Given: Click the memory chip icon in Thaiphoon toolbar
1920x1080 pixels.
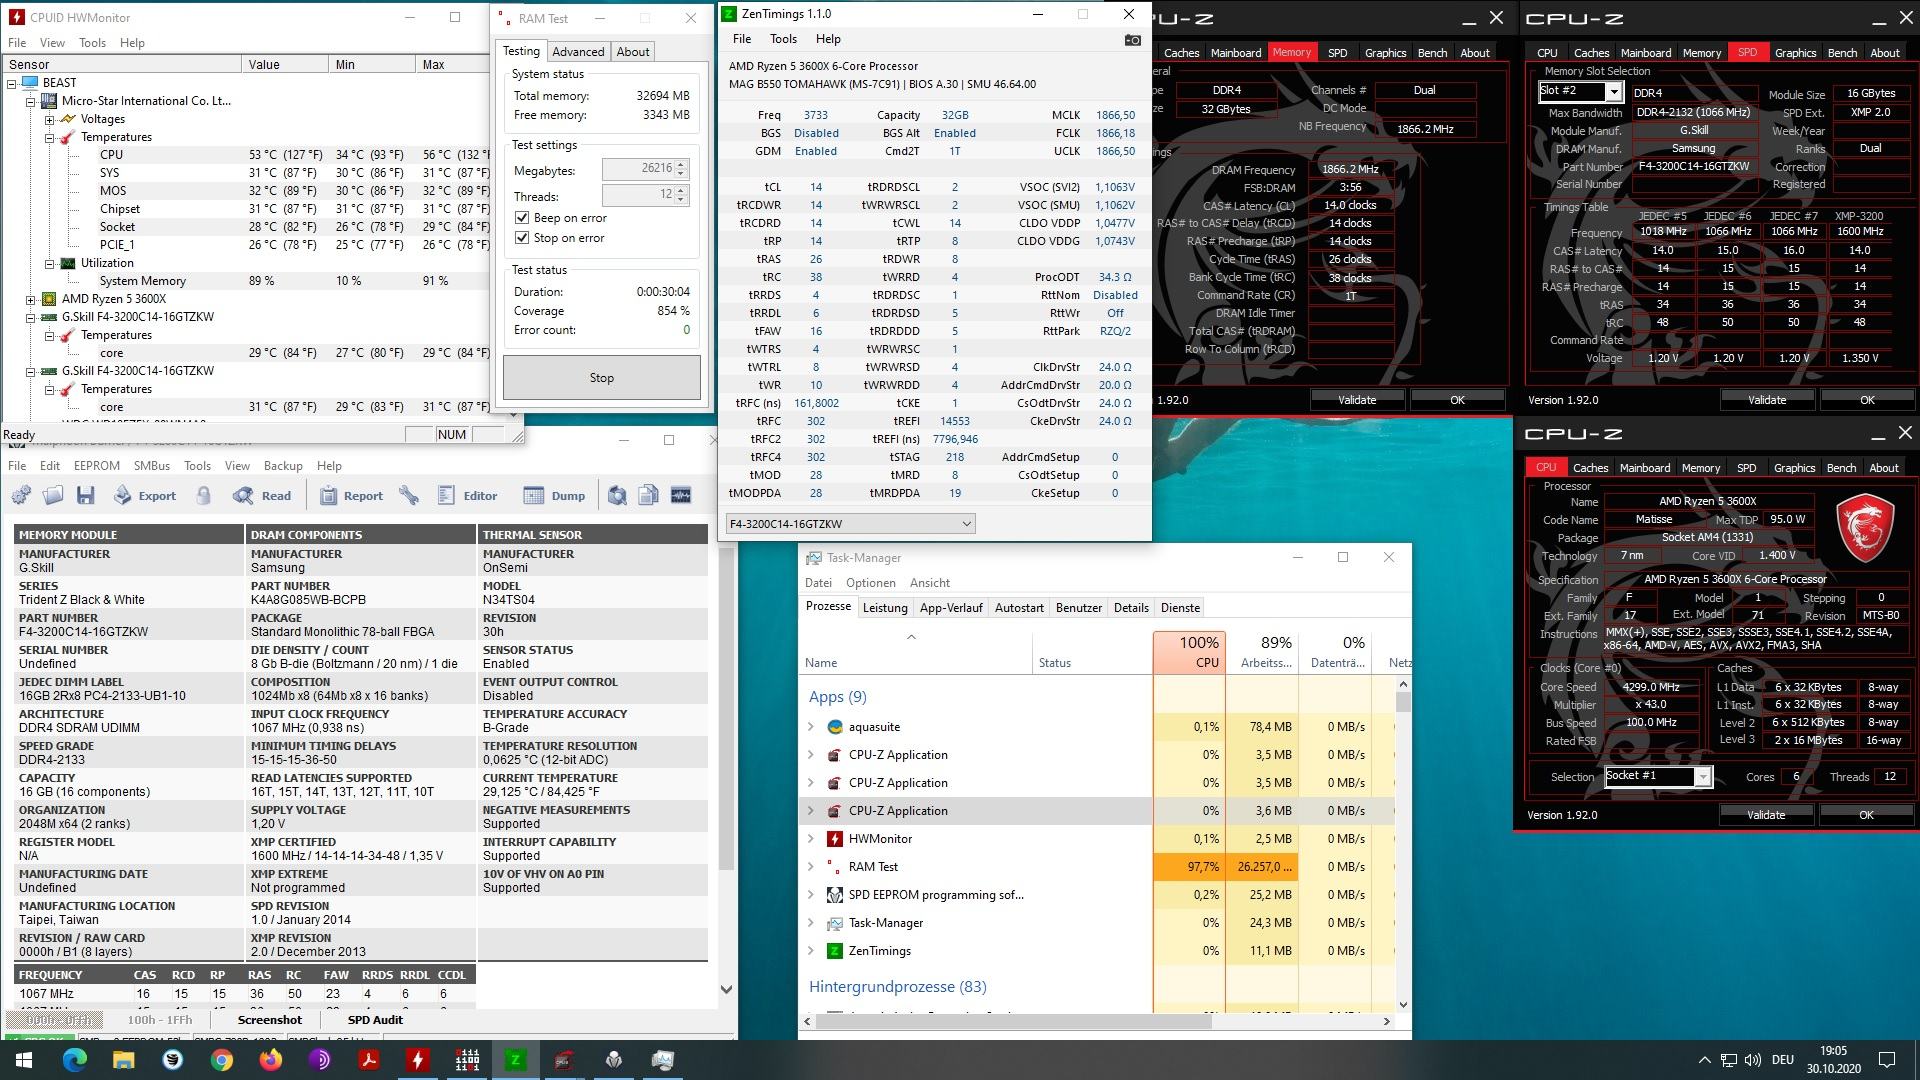Looking at the screenshot, I should point(681,495).
